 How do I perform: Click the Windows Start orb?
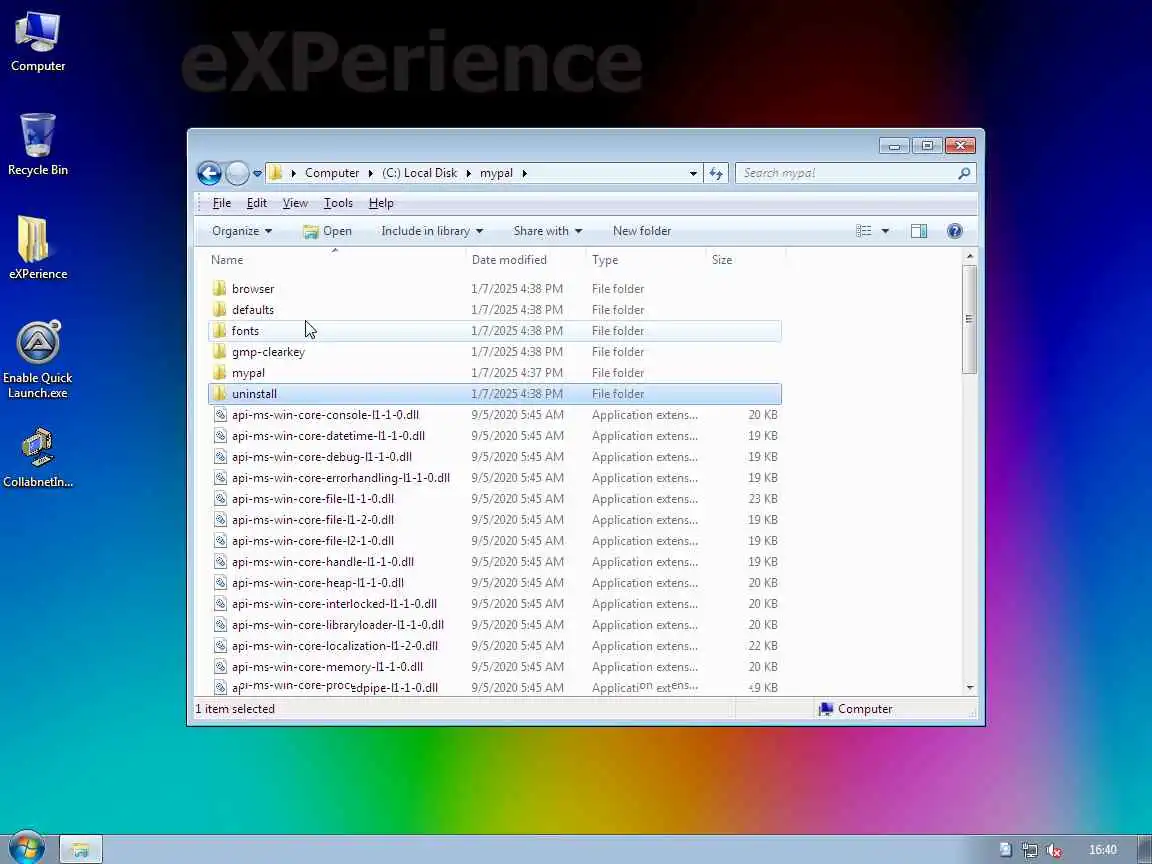pos(27,849)
